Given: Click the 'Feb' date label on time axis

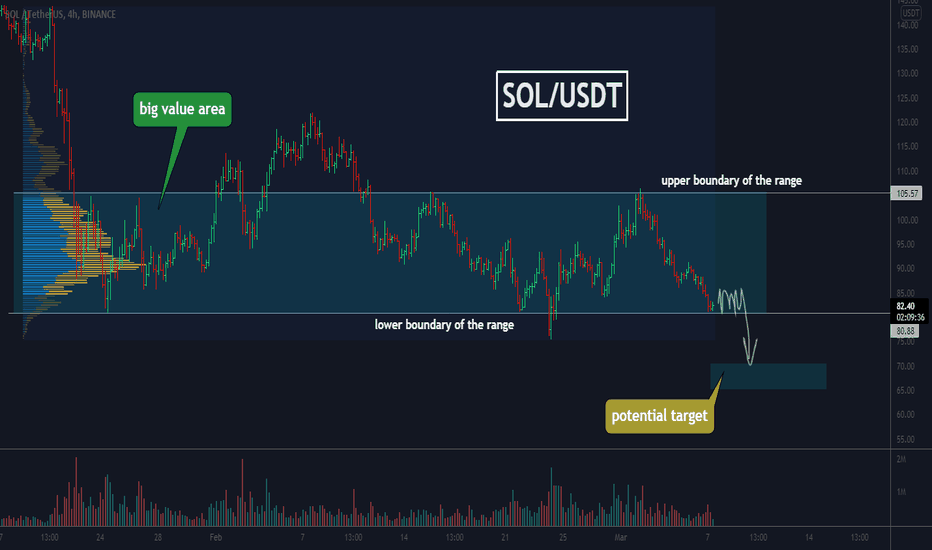Looking at the screenshot, I should [x=216, y=538].
